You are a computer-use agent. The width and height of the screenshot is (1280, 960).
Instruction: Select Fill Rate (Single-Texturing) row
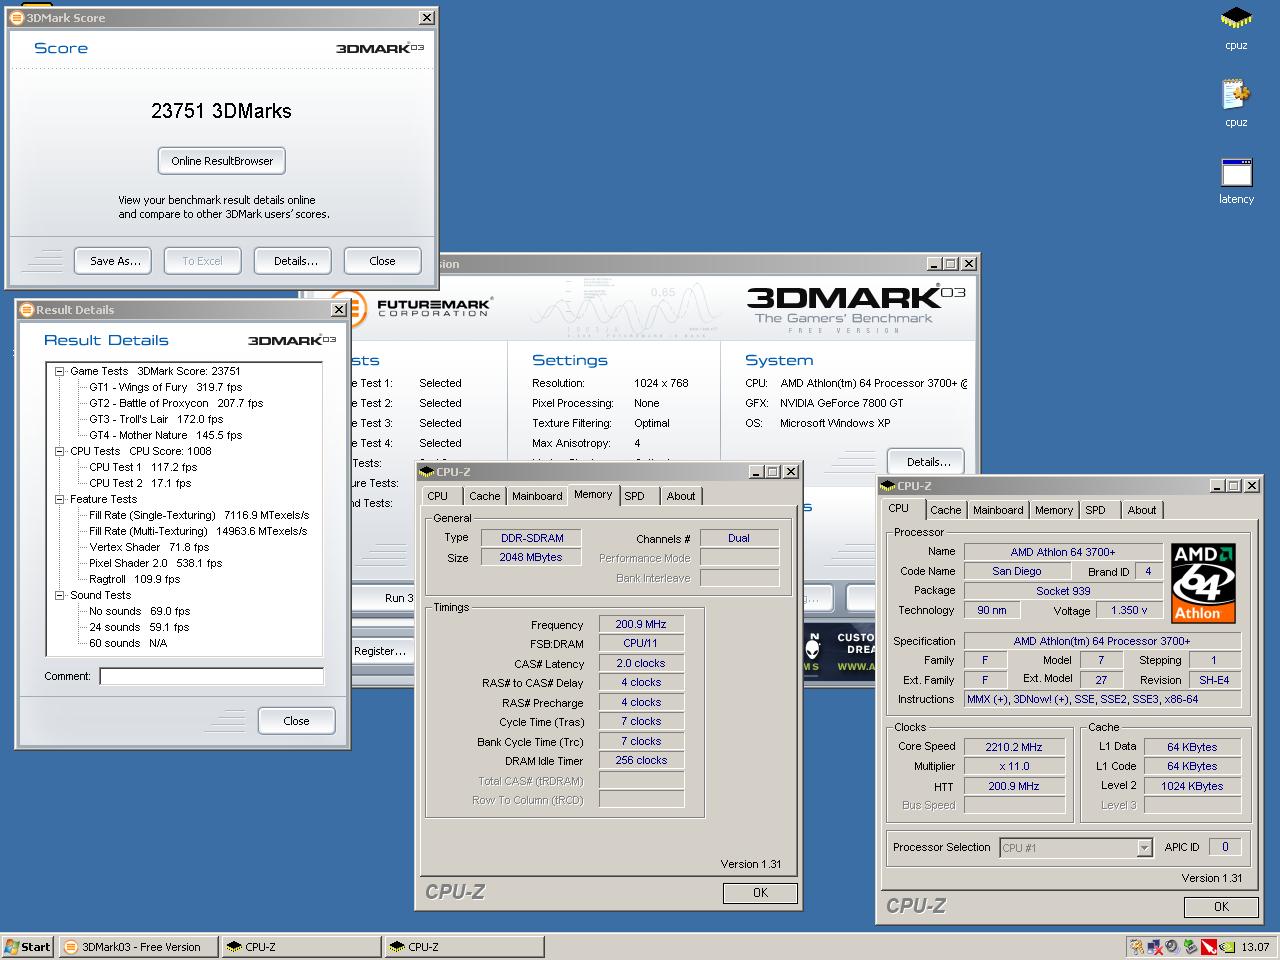click(x=199, y=515)
